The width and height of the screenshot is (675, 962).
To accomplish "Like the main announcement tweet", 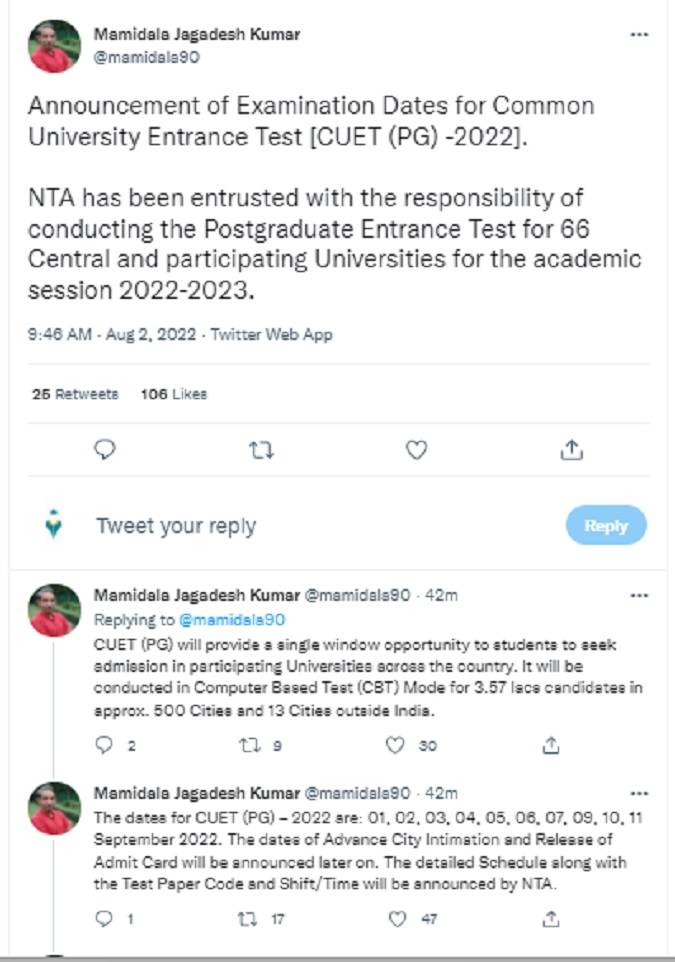I will coord(416,451).
